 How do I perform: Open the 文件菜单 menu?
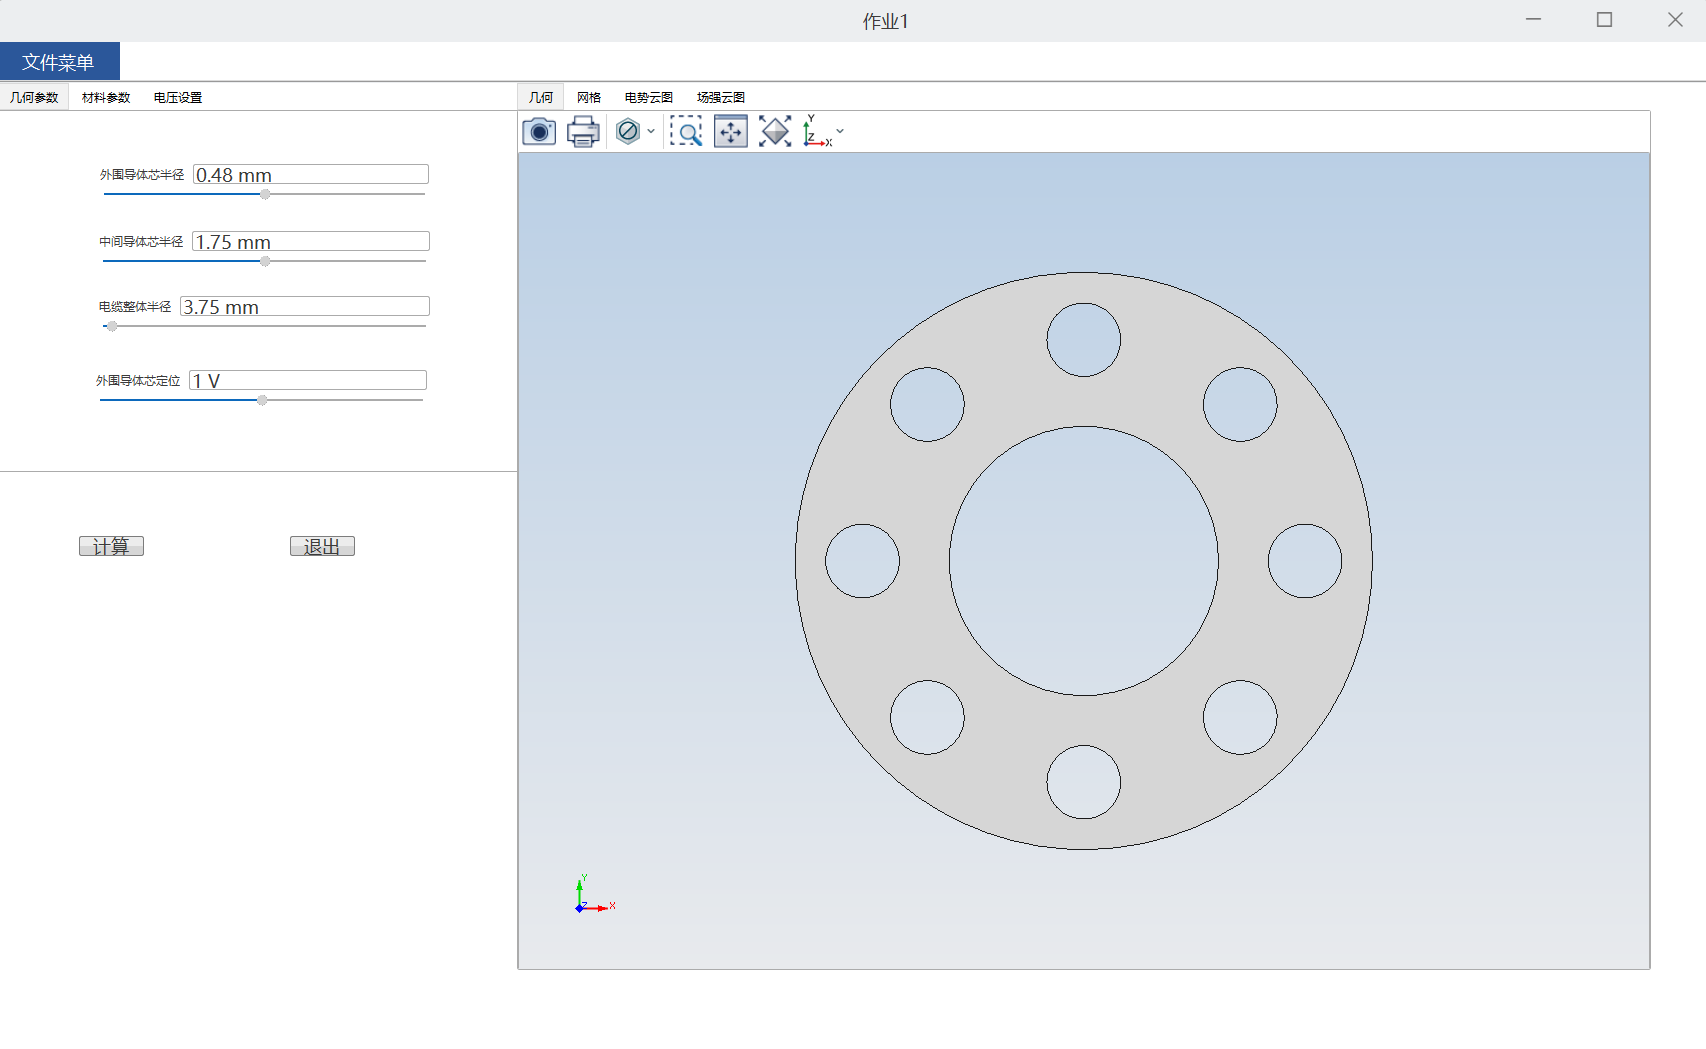coord(59,62)
